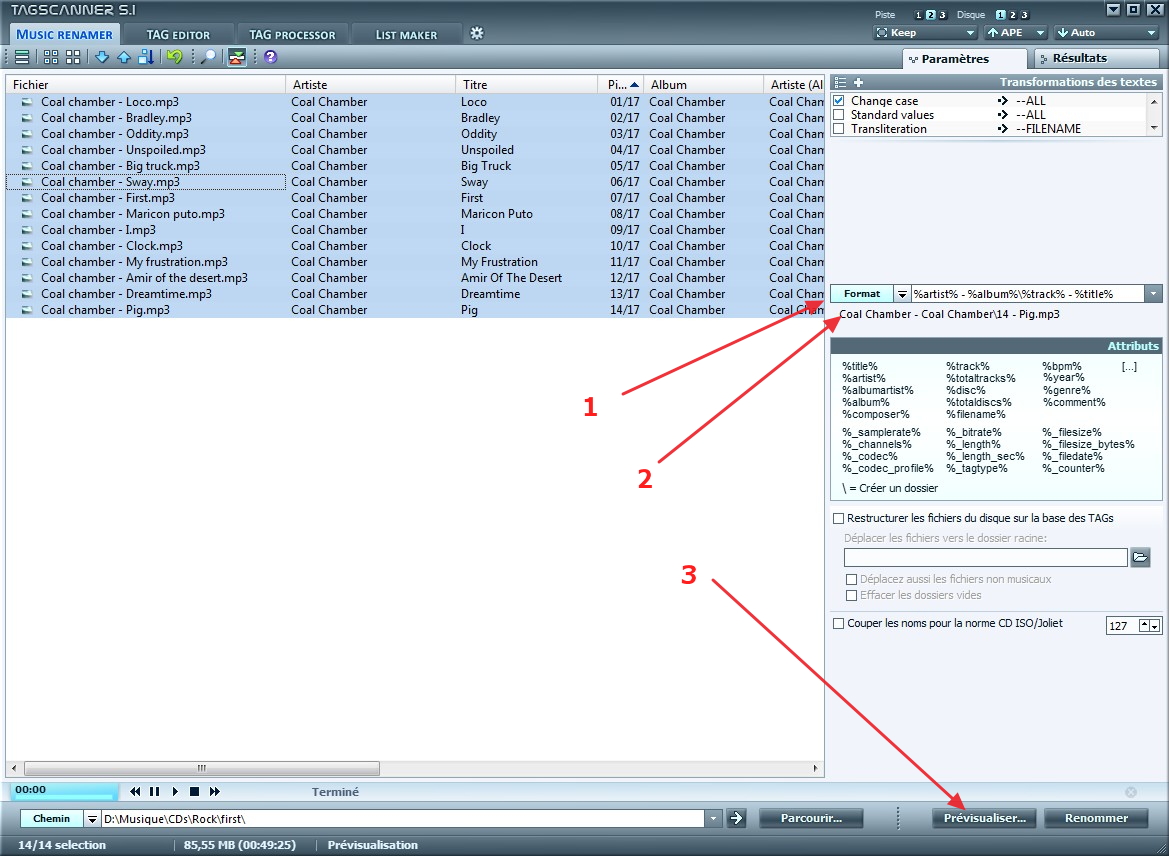
Task: Move selected files down with blue down arrow
Action: click(x=102, y=57)
